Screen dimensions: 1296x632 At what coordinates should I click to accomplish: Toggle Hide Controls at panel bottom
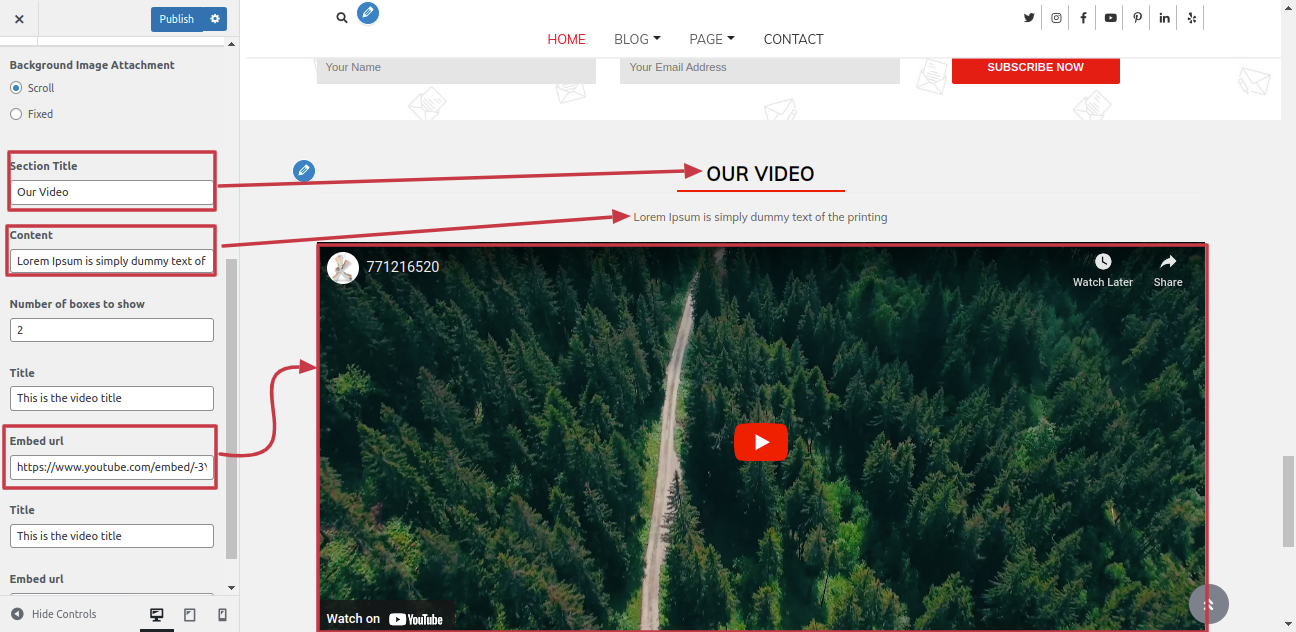pos(54,614)
